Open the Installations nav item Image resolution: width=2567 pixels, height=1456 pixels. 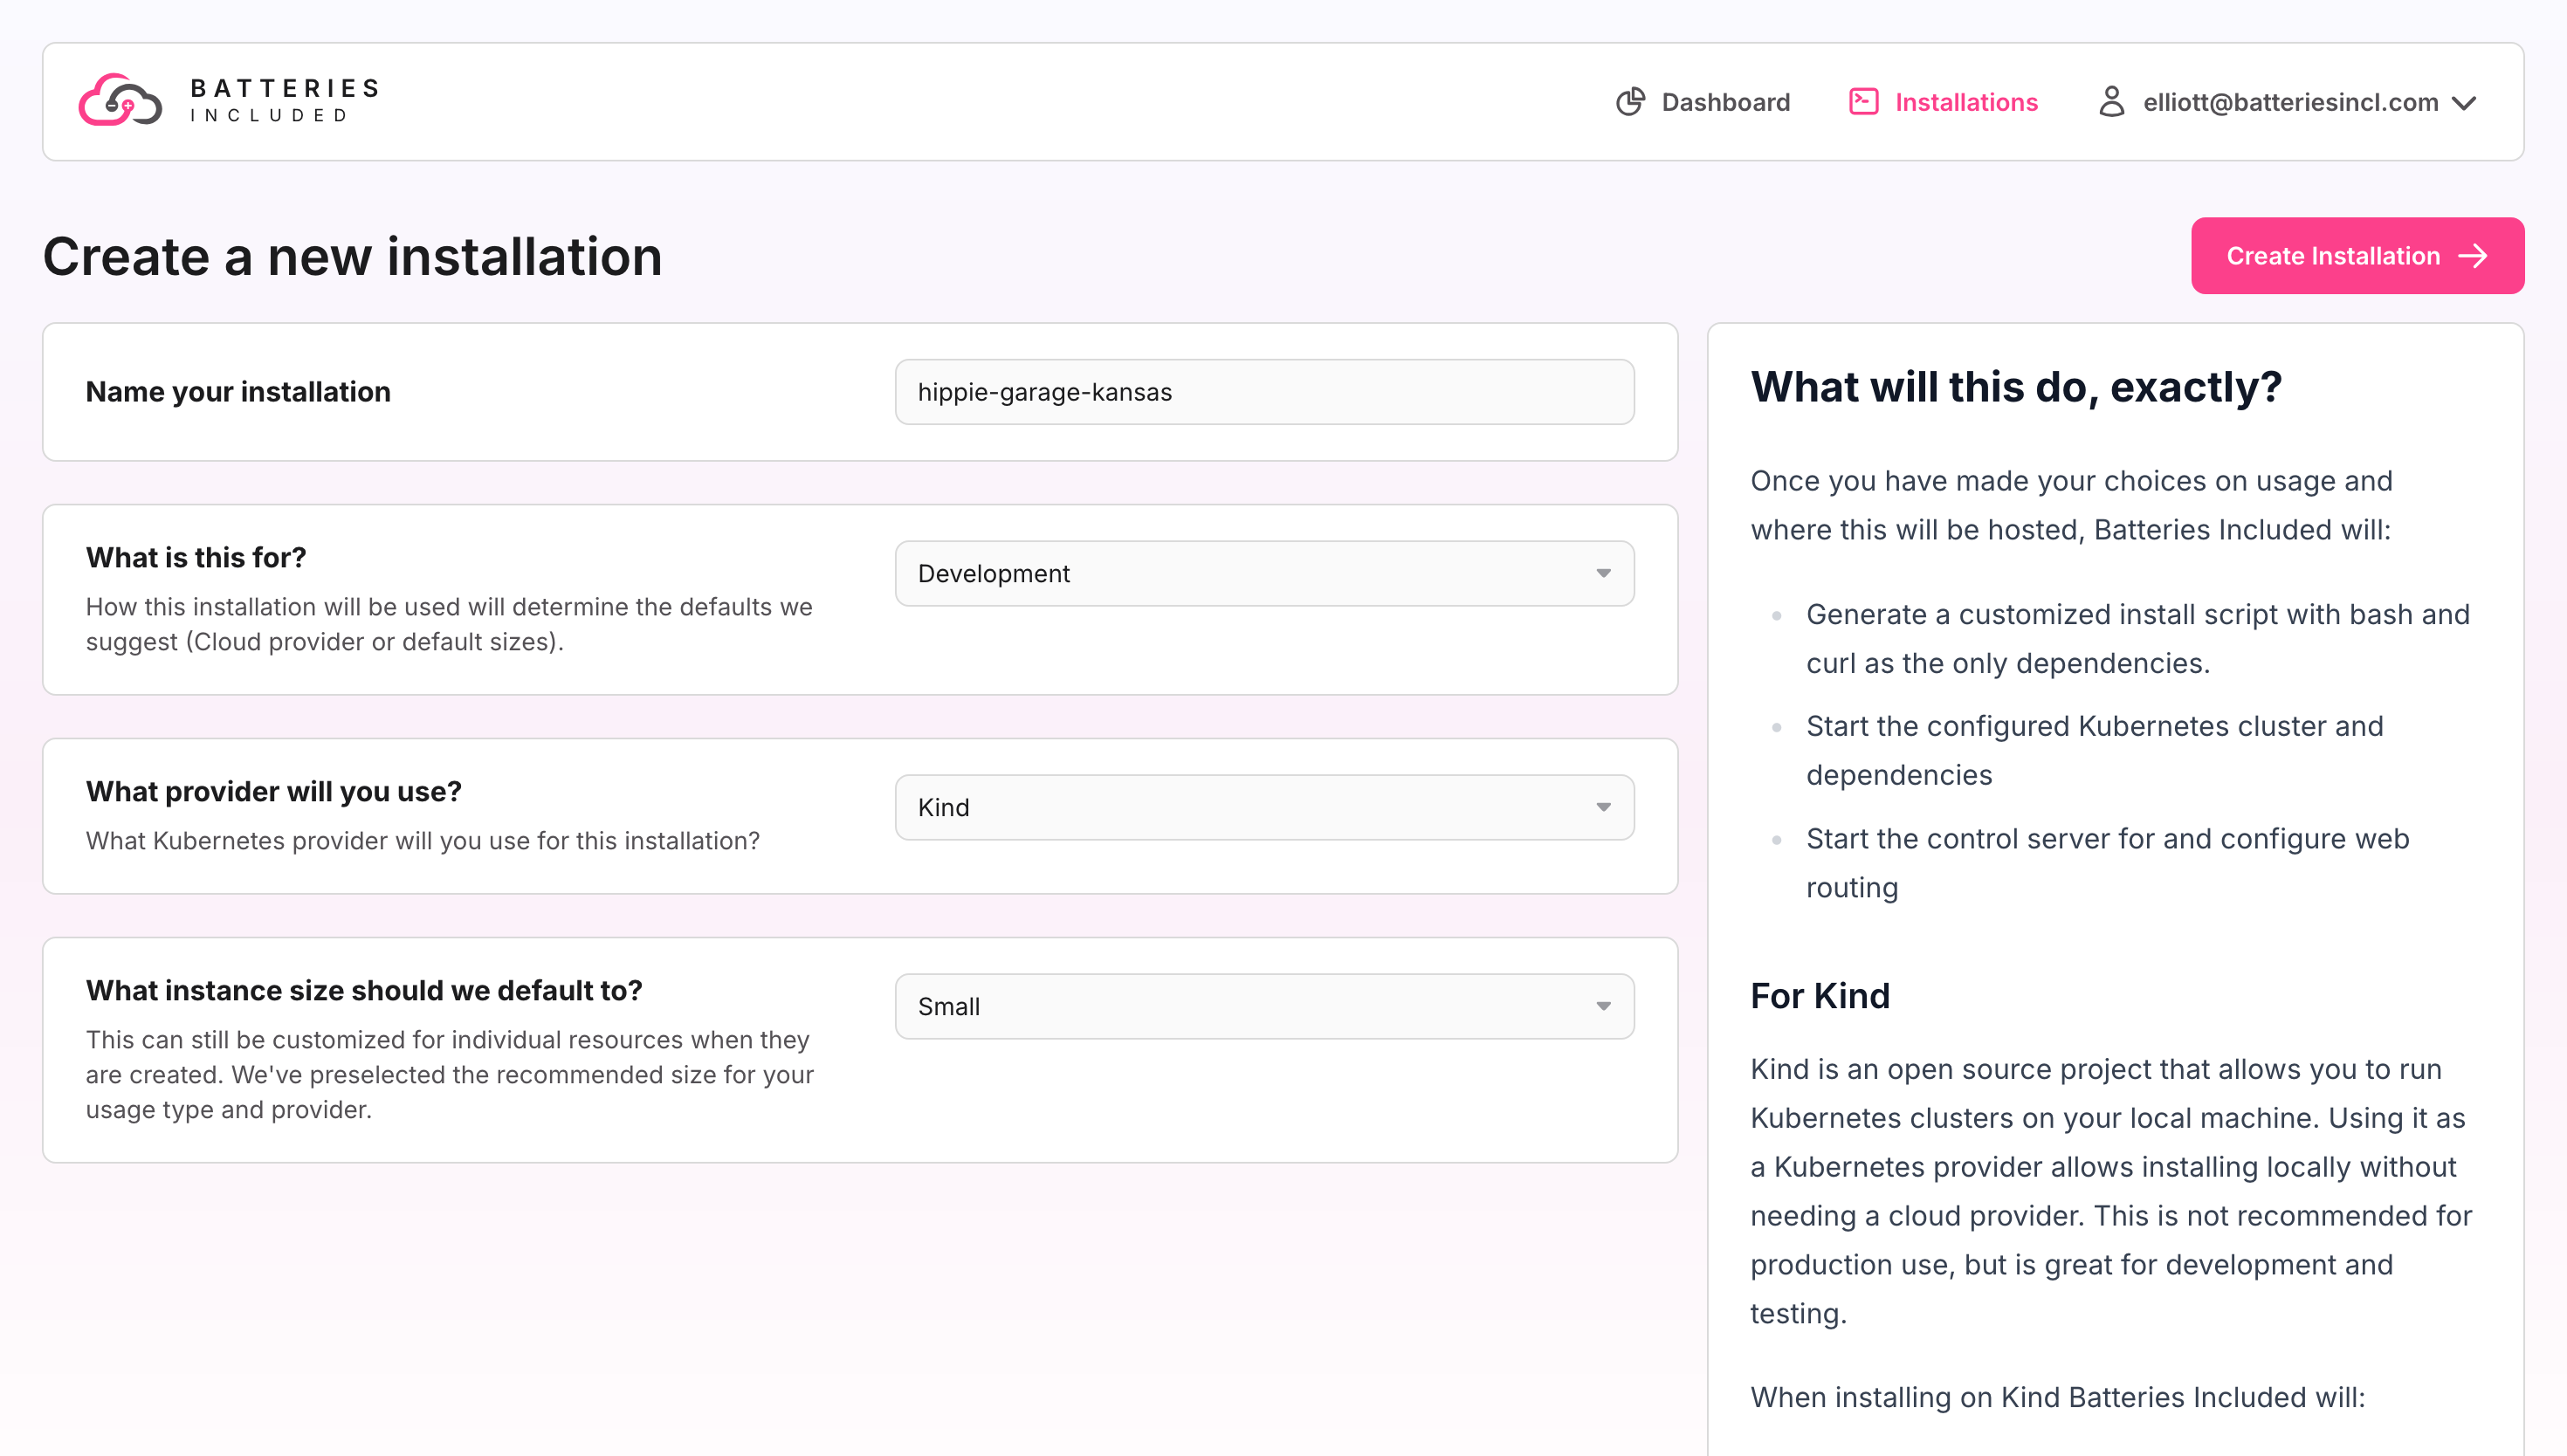click(x=1965, y=102)
